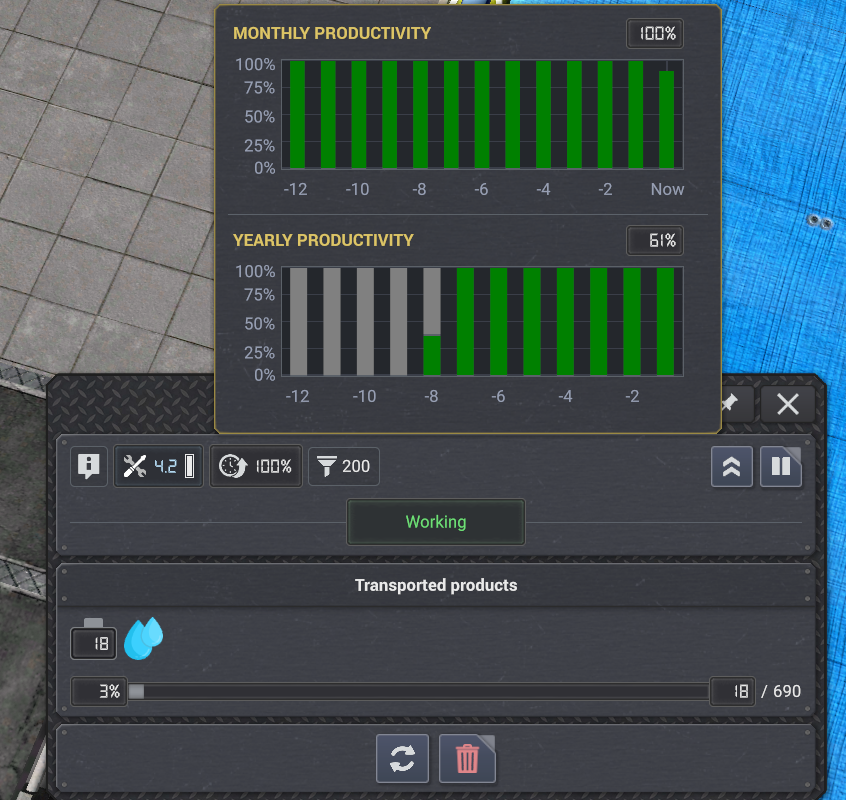The height and width of the screenshot is (800, 846).
Task: Click the 18 value next to / 690
Action: (733, 691)
